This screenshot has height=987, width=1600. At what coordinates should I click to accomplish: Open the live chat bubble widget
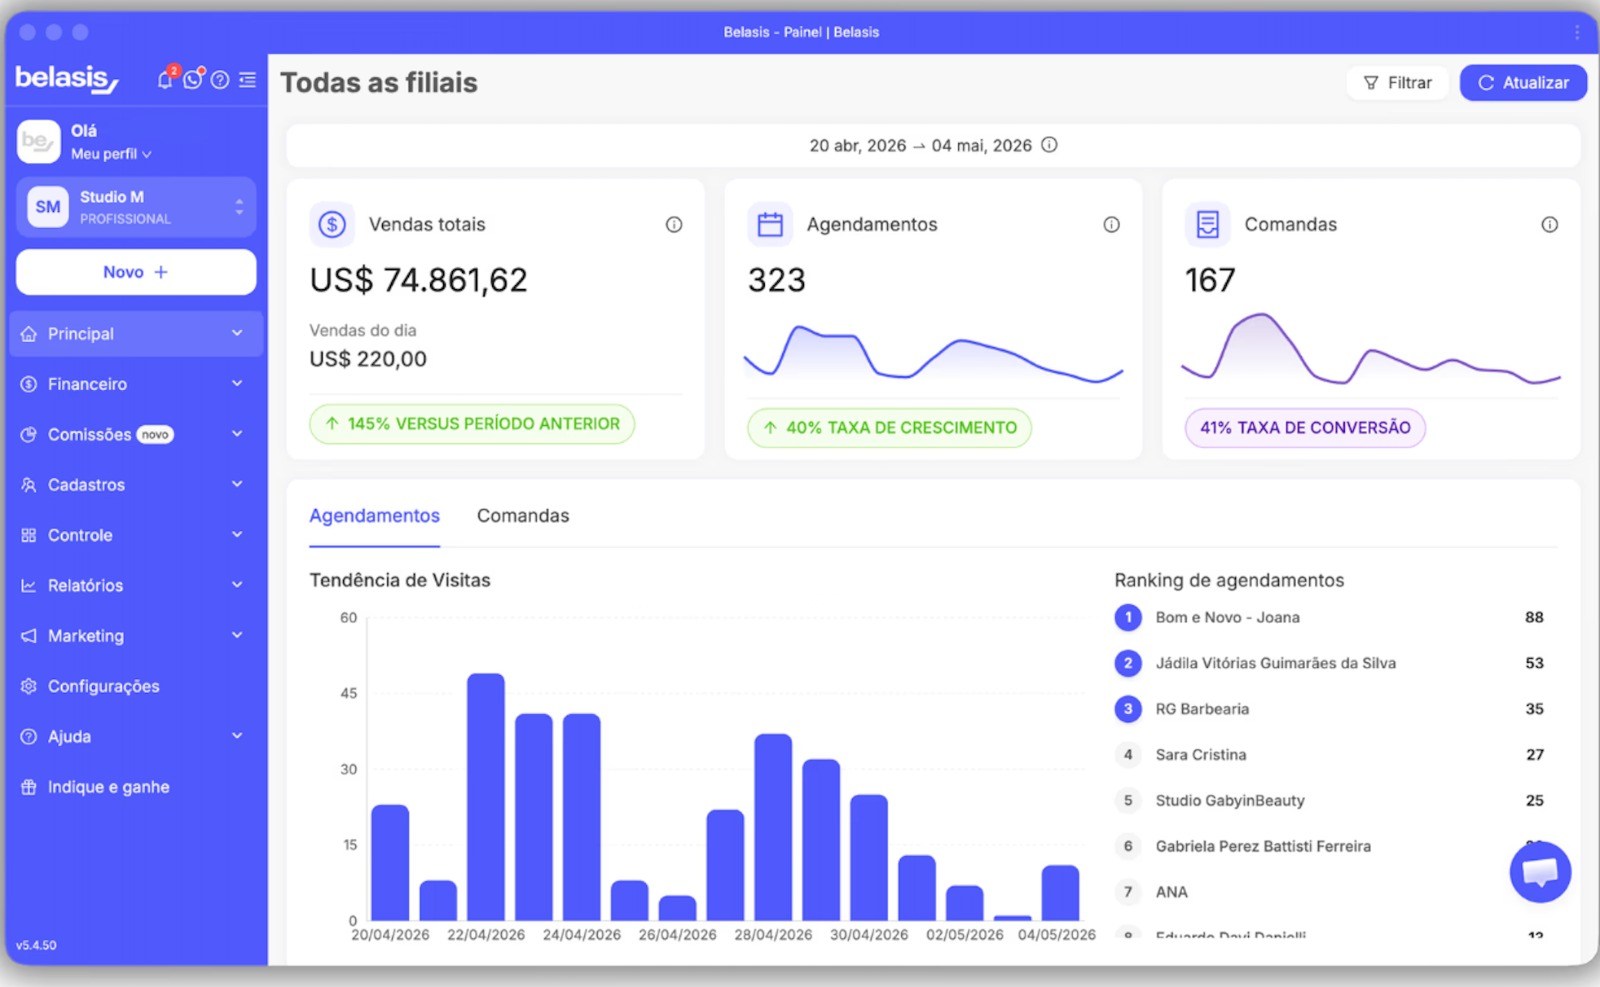point(1540,872)
